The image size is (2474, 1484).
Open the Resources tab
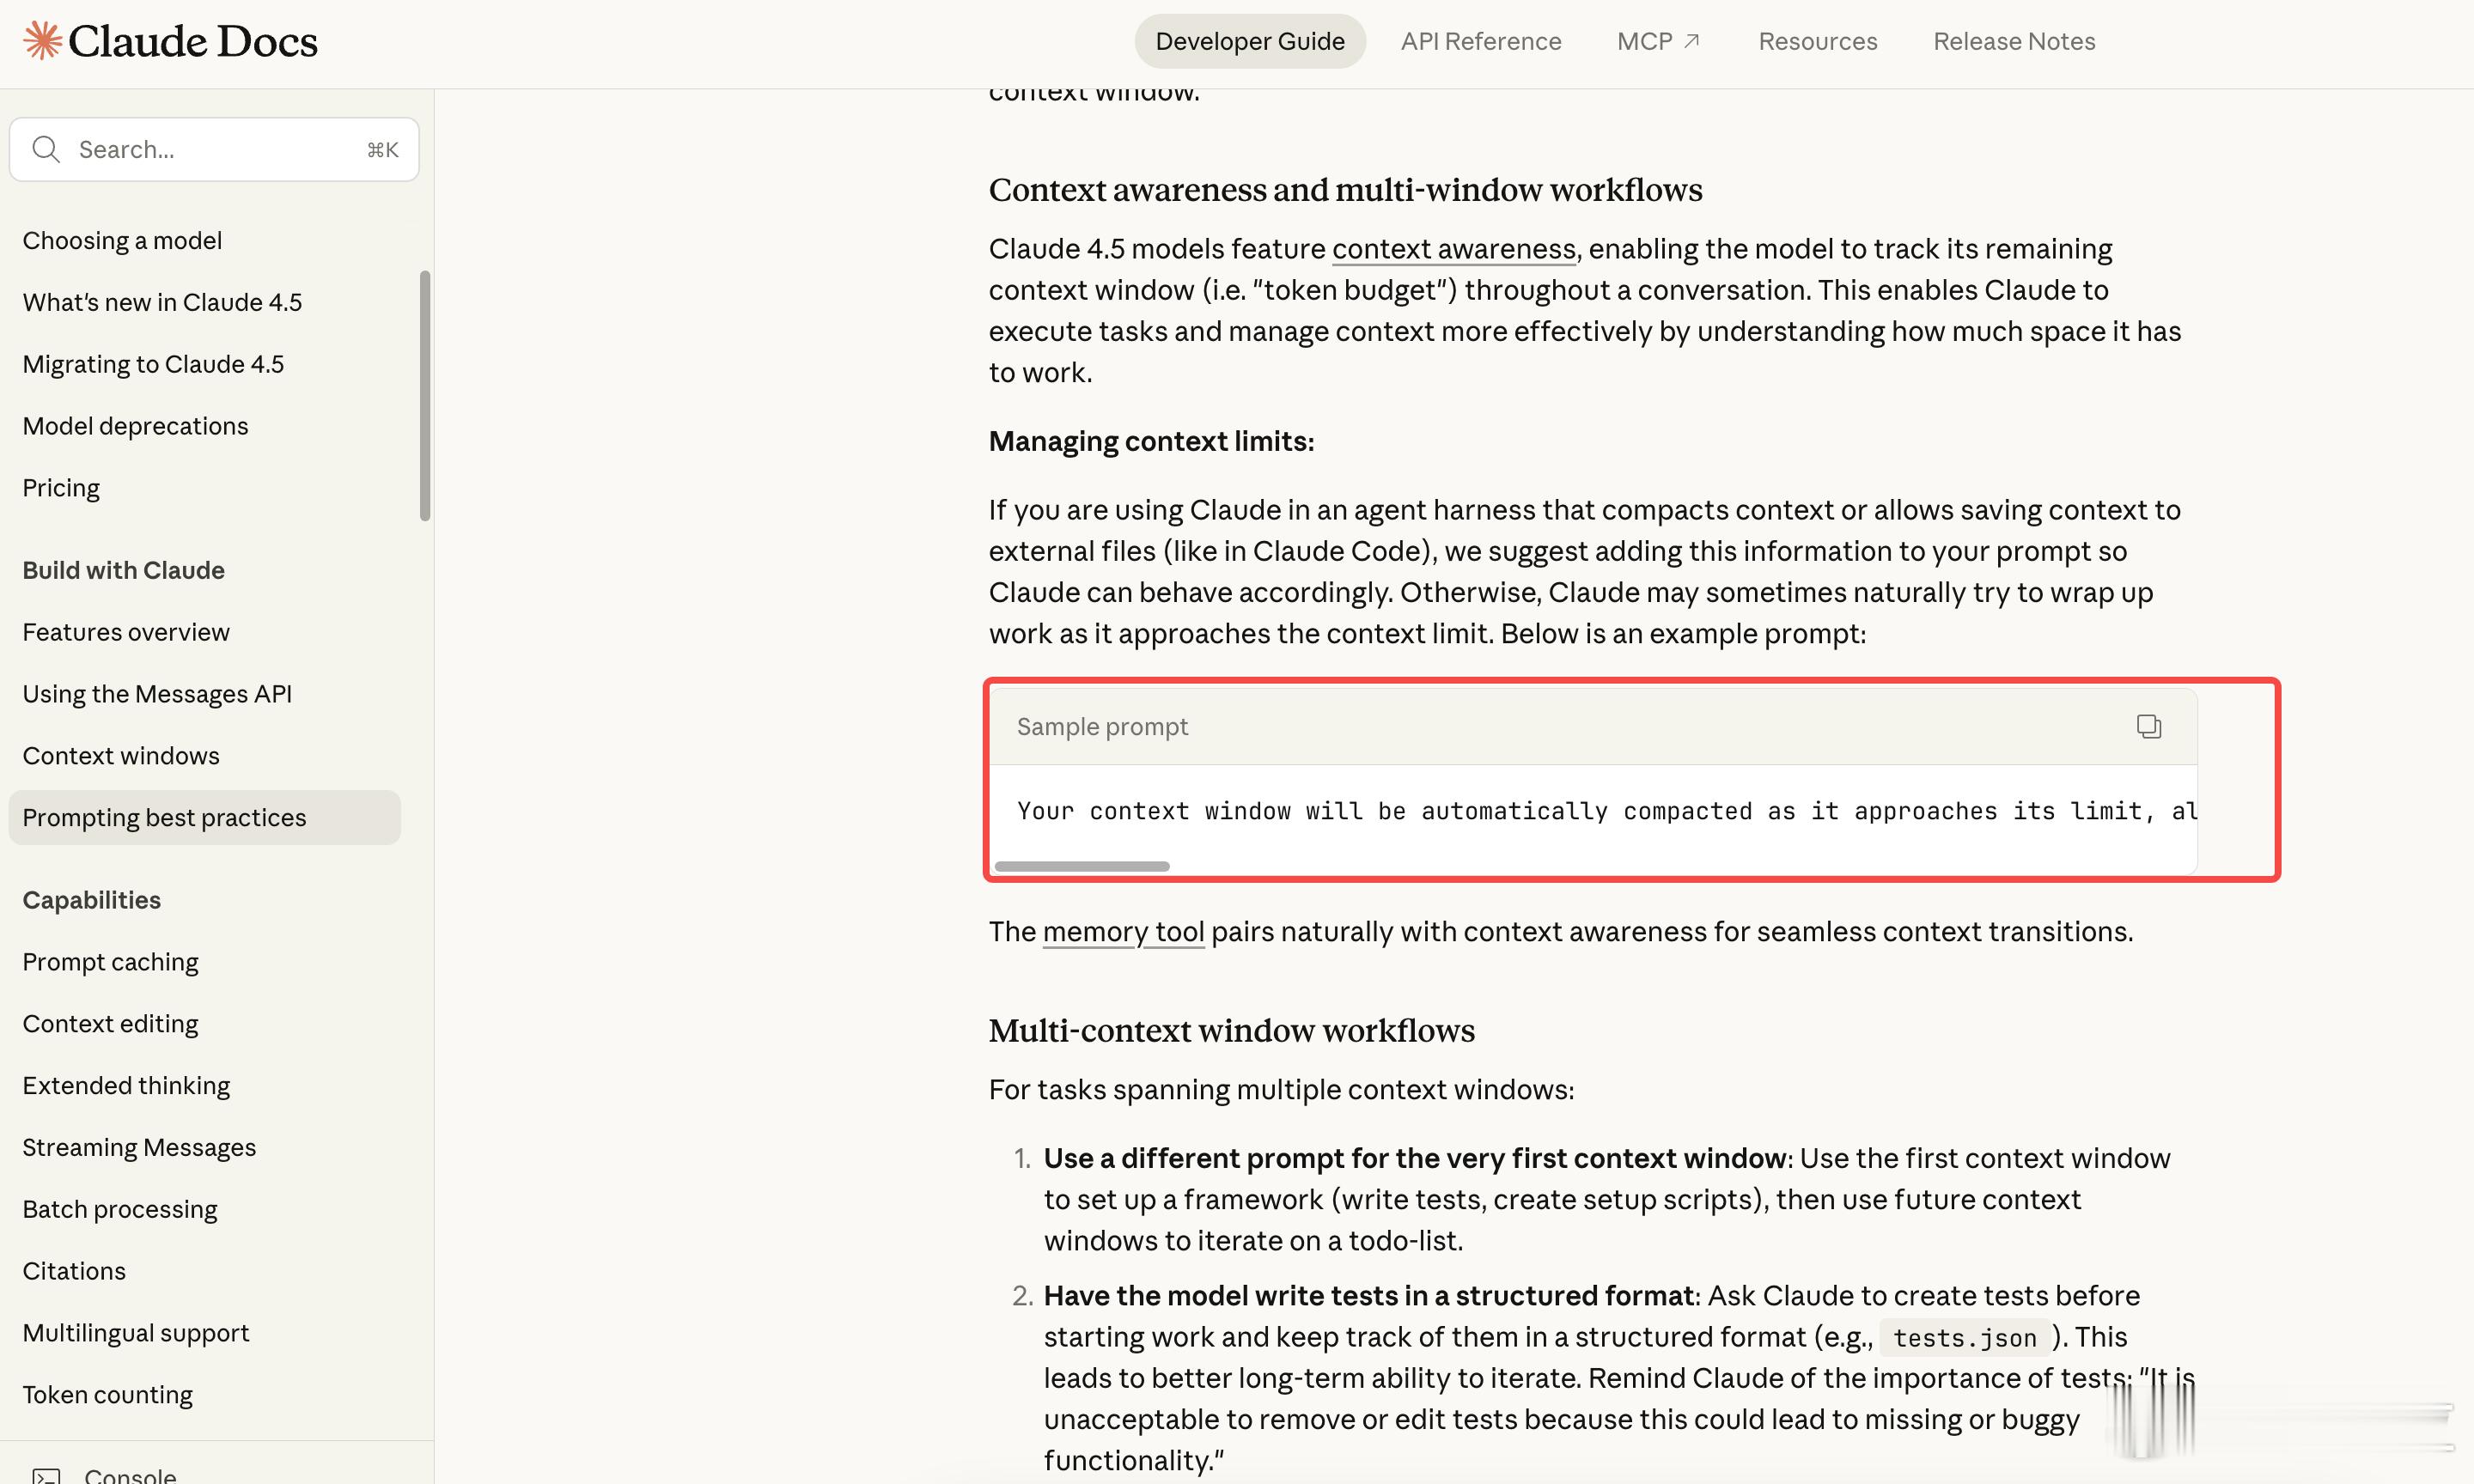coord(1817,41)
